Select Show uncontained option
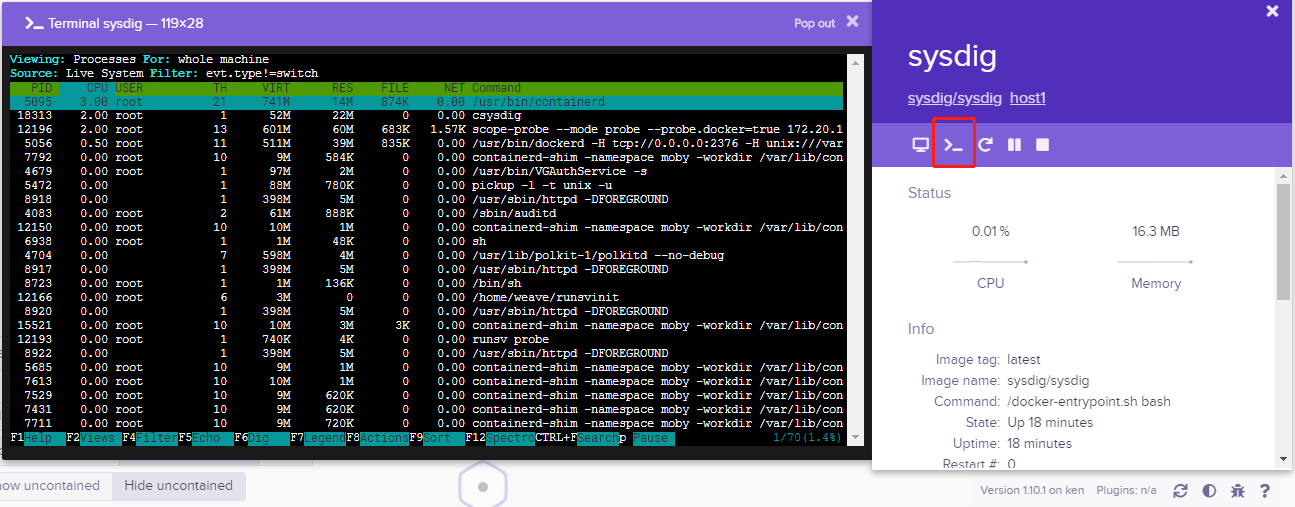 point(50,486)
